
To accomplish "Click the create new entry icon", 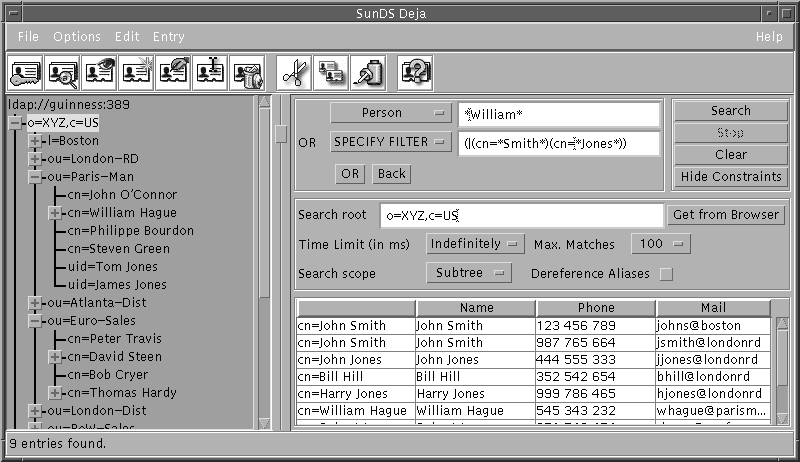I will [x=137, y=73].
